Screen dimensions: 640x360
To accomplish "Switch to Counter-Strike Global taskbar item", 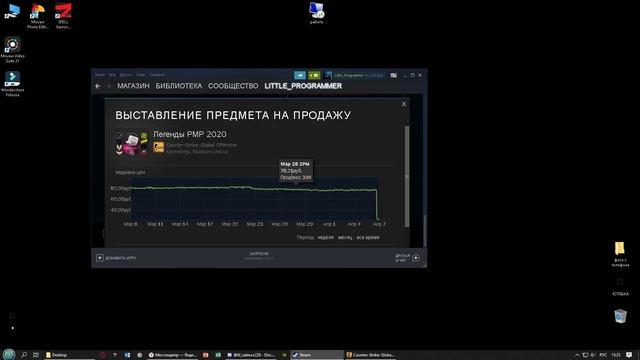I will tap(370, 355).
